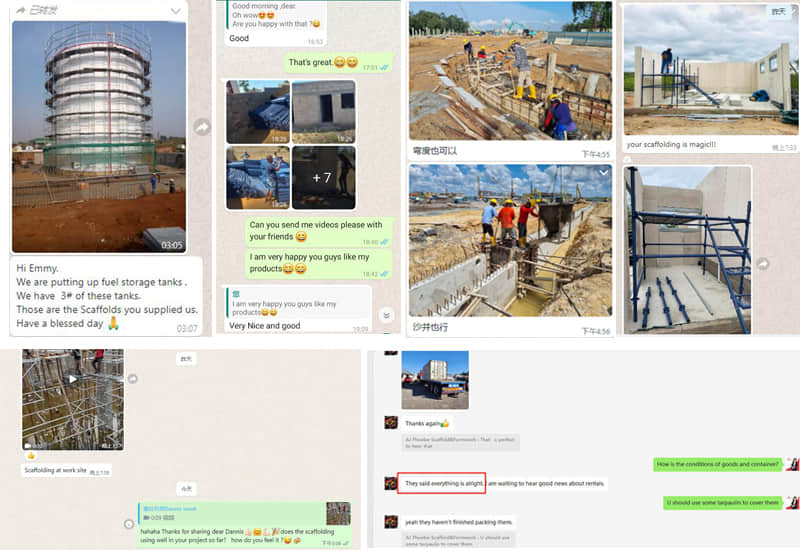Click sender avatar beside 'Thanks again' message

pyautogui.click(x=391, y=423)
